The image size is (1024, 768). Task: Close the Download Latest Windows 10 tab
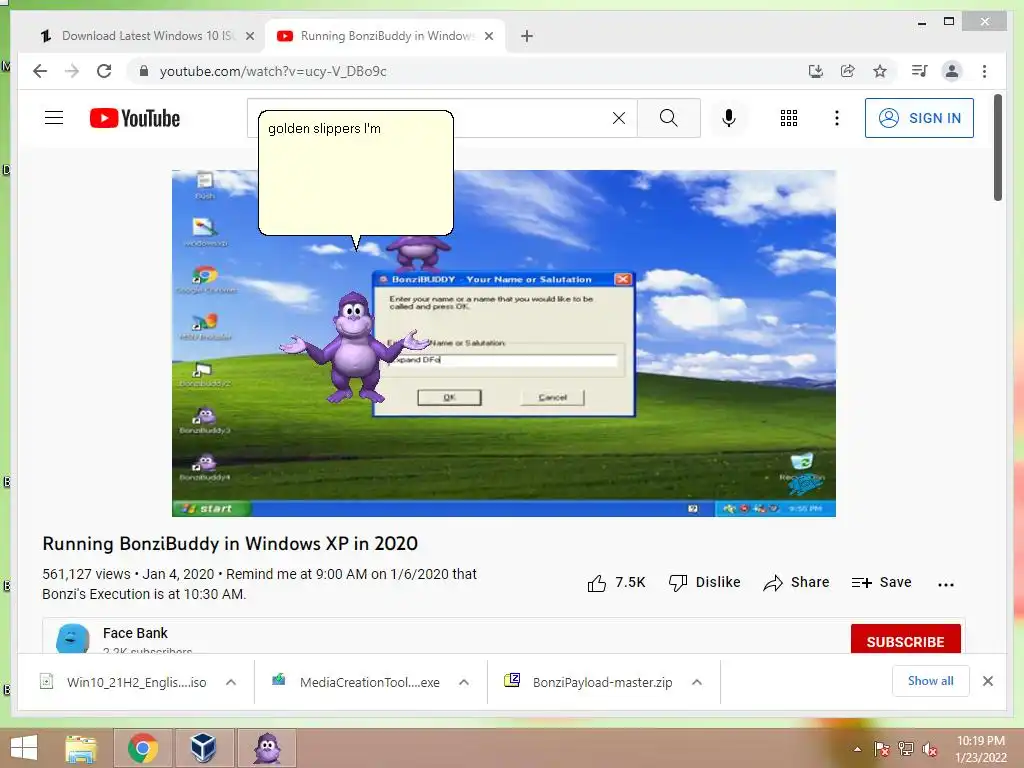pyautogui.click(x=249, y=36)
